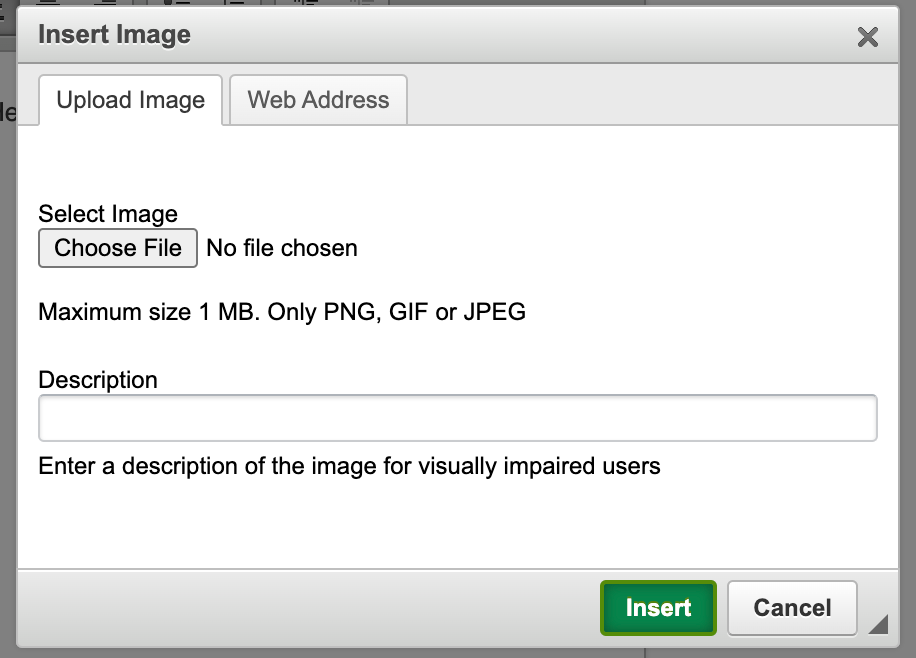The width and height of the screenshot is (916, 658).
Task: Switch to the Web Address tab
Action: tap(317, 100)
